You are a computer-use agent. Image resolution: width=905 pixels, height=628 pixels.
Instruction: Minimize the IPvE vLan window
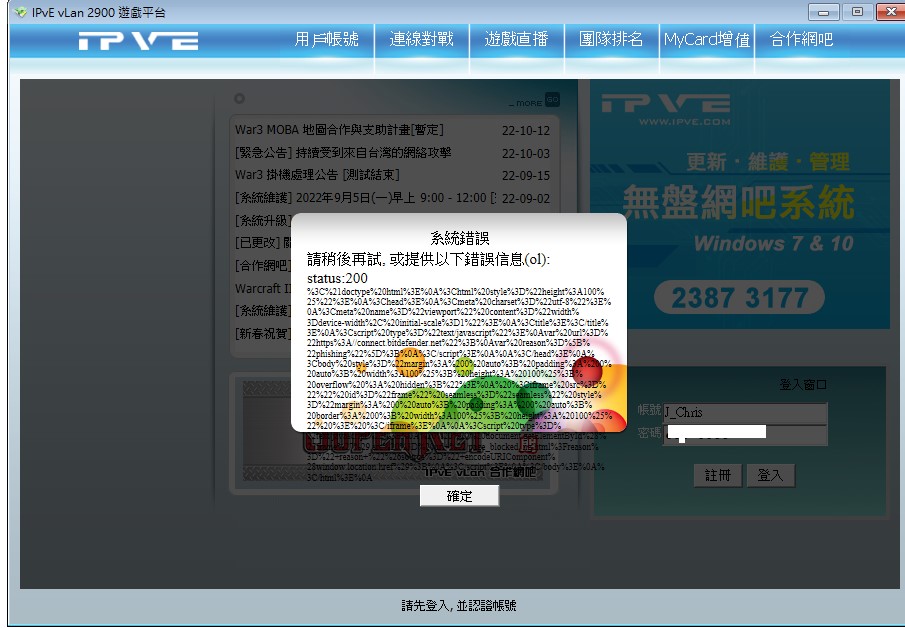coord(824,12)
